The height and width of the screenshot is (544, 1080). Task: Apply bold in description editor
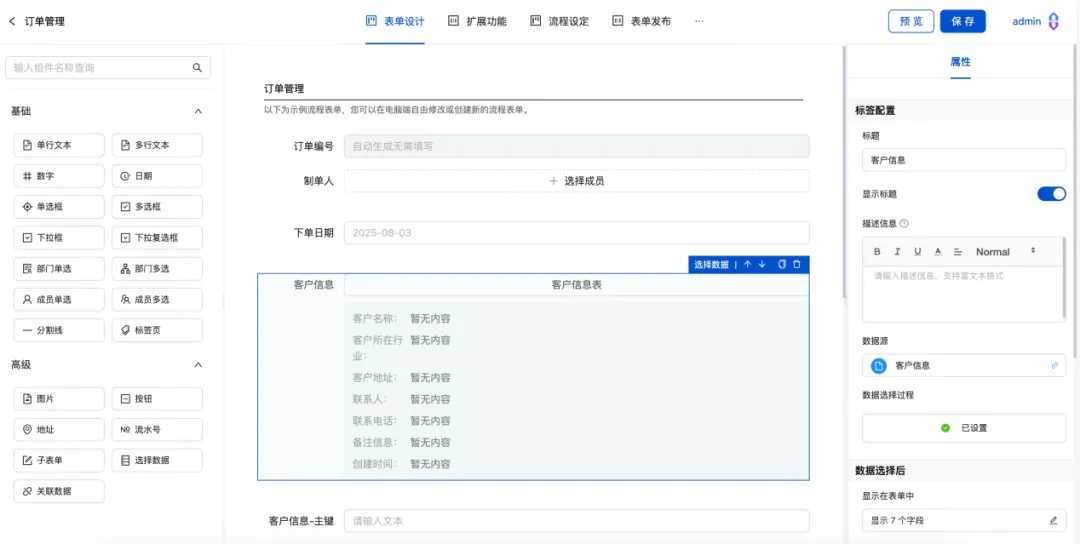coord(877,252)
